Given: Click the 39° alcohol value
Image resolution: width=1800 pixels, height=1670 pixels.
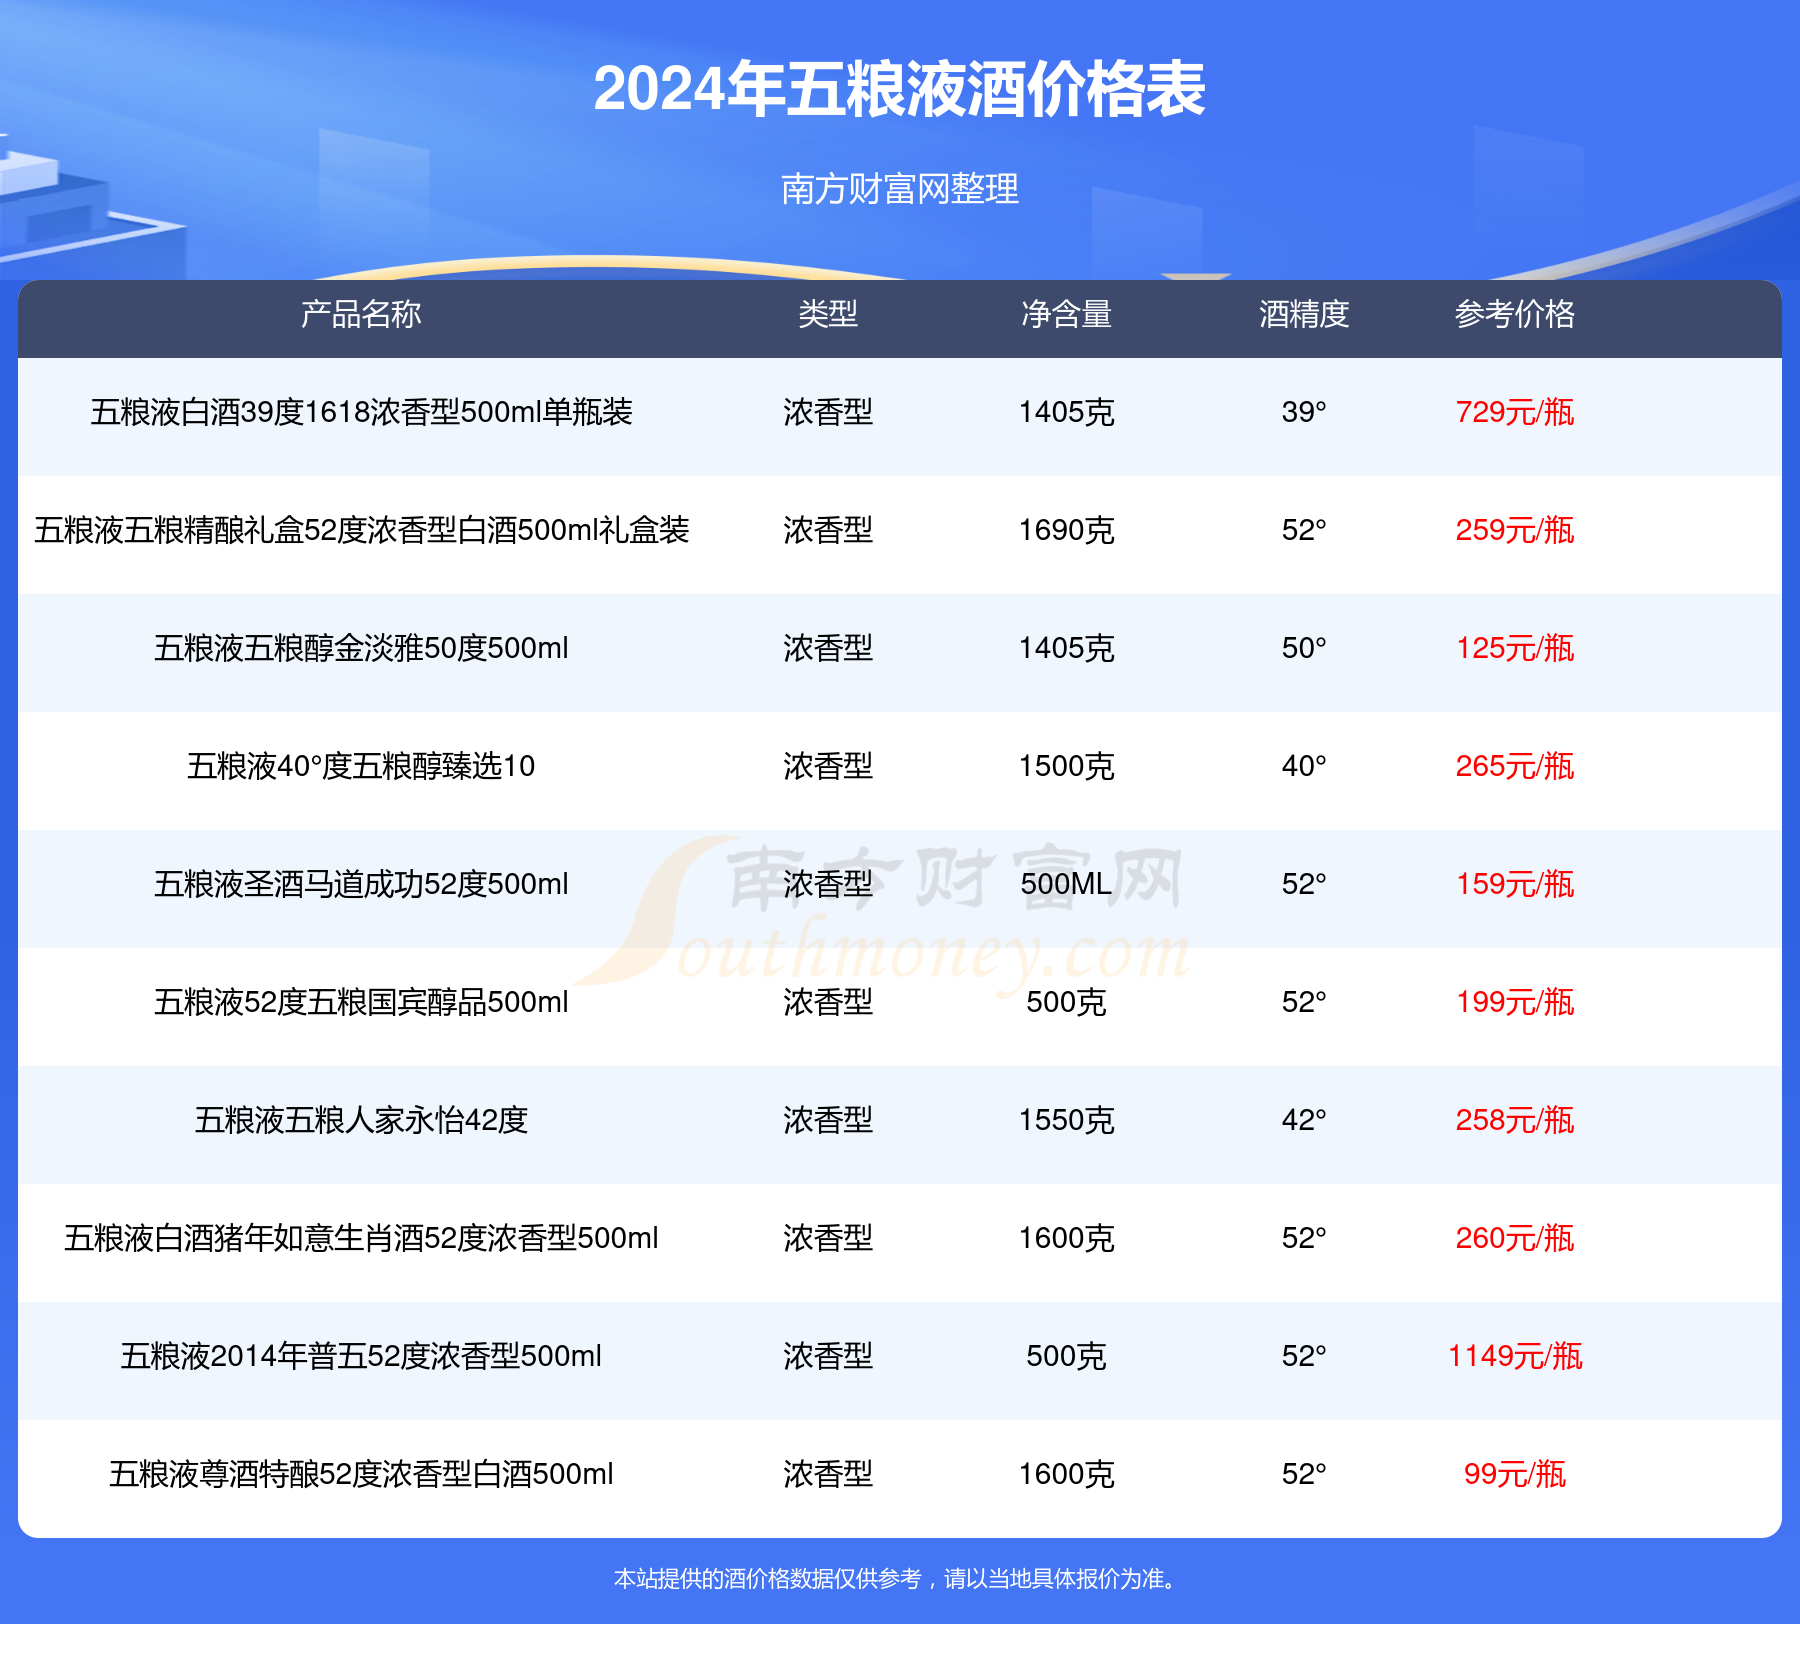Looking at the screenshot, I should (1304, 412).
